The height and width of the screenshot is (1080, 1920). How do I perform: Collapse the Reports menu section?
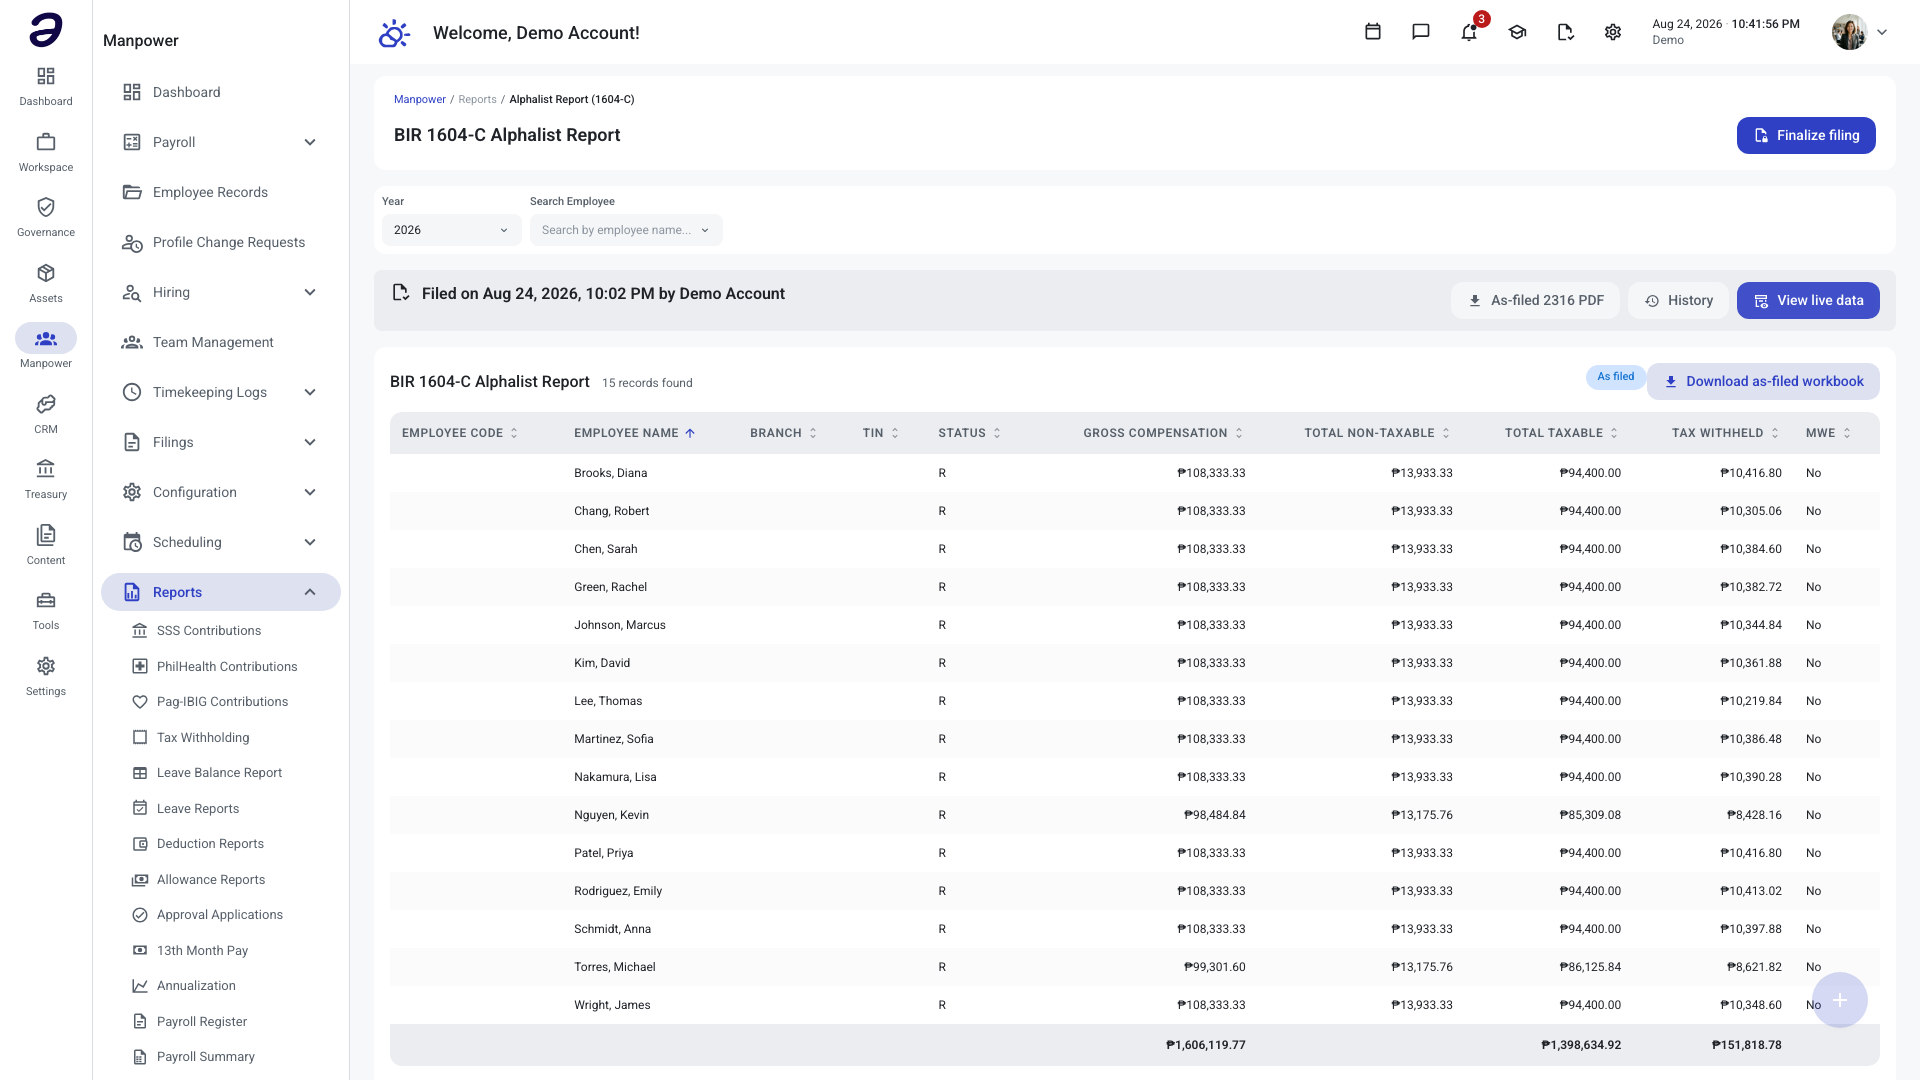(221, 592)
